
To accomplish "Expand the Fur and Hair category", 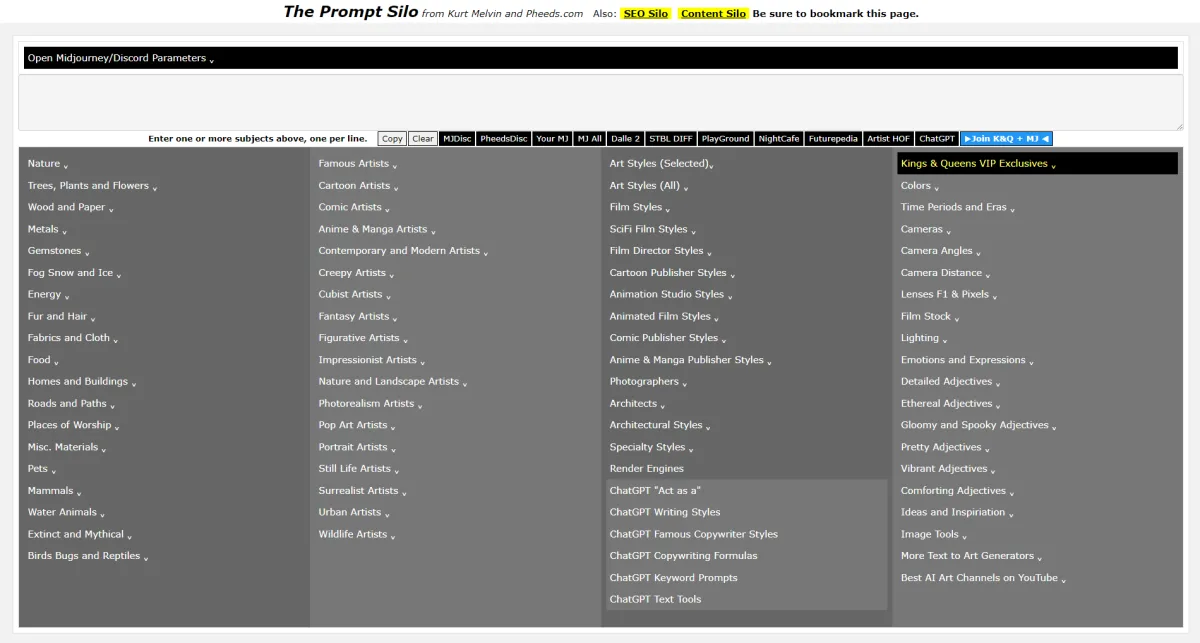I will tap(61, 317).
